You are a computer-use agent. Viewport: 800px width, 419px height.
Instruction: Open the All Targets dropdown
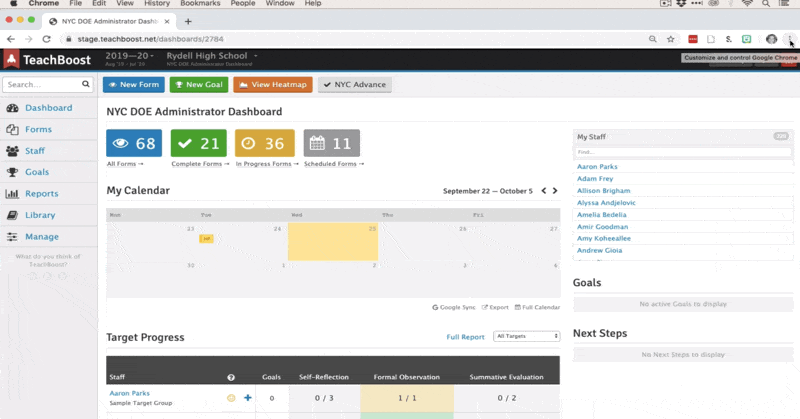pyautogui.click(x=527, y=336)
